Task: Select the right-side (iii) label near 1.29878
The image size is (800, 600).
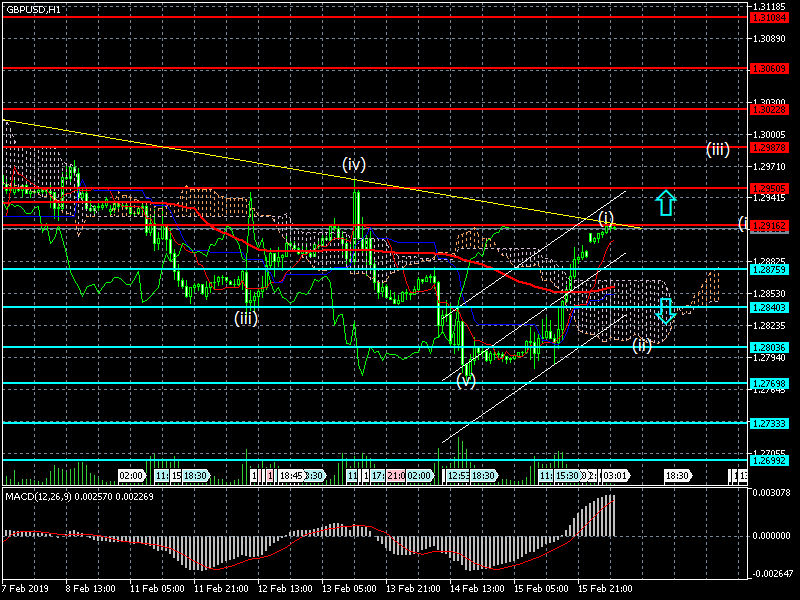Action: (717, 150)
